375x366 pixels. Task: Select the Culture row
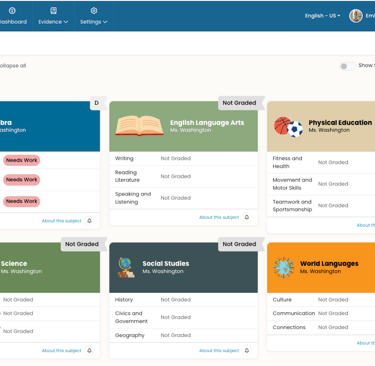(321, 300)
